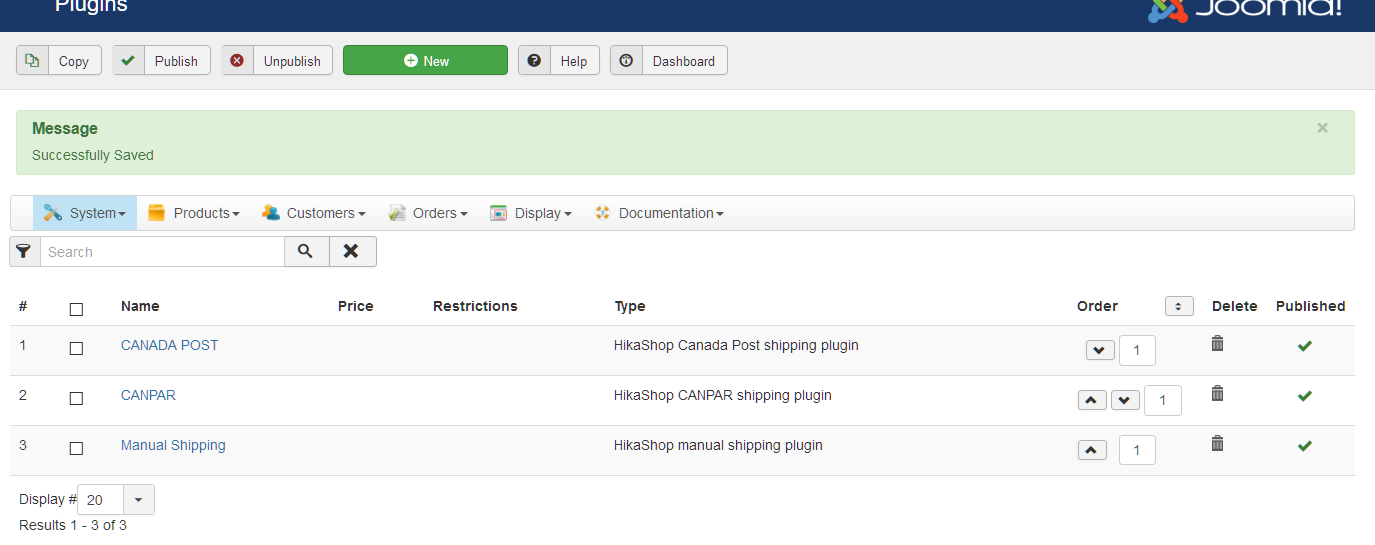This screenshot has width=1375, height=545.
Task: Click the search magnifier button
Action: coord(306,252)
